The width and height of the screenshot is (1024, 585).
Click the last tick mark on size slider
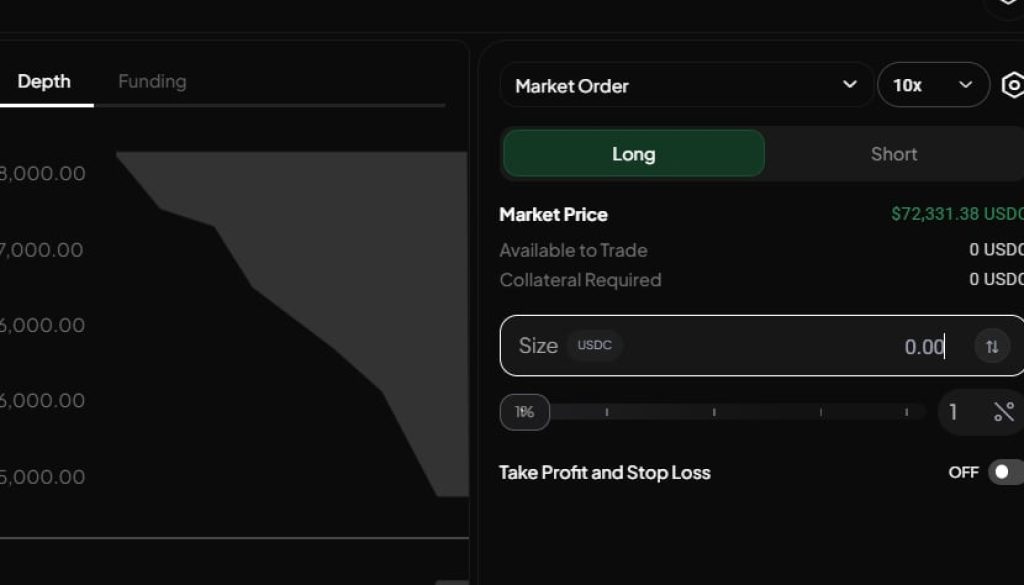point(907,412)
